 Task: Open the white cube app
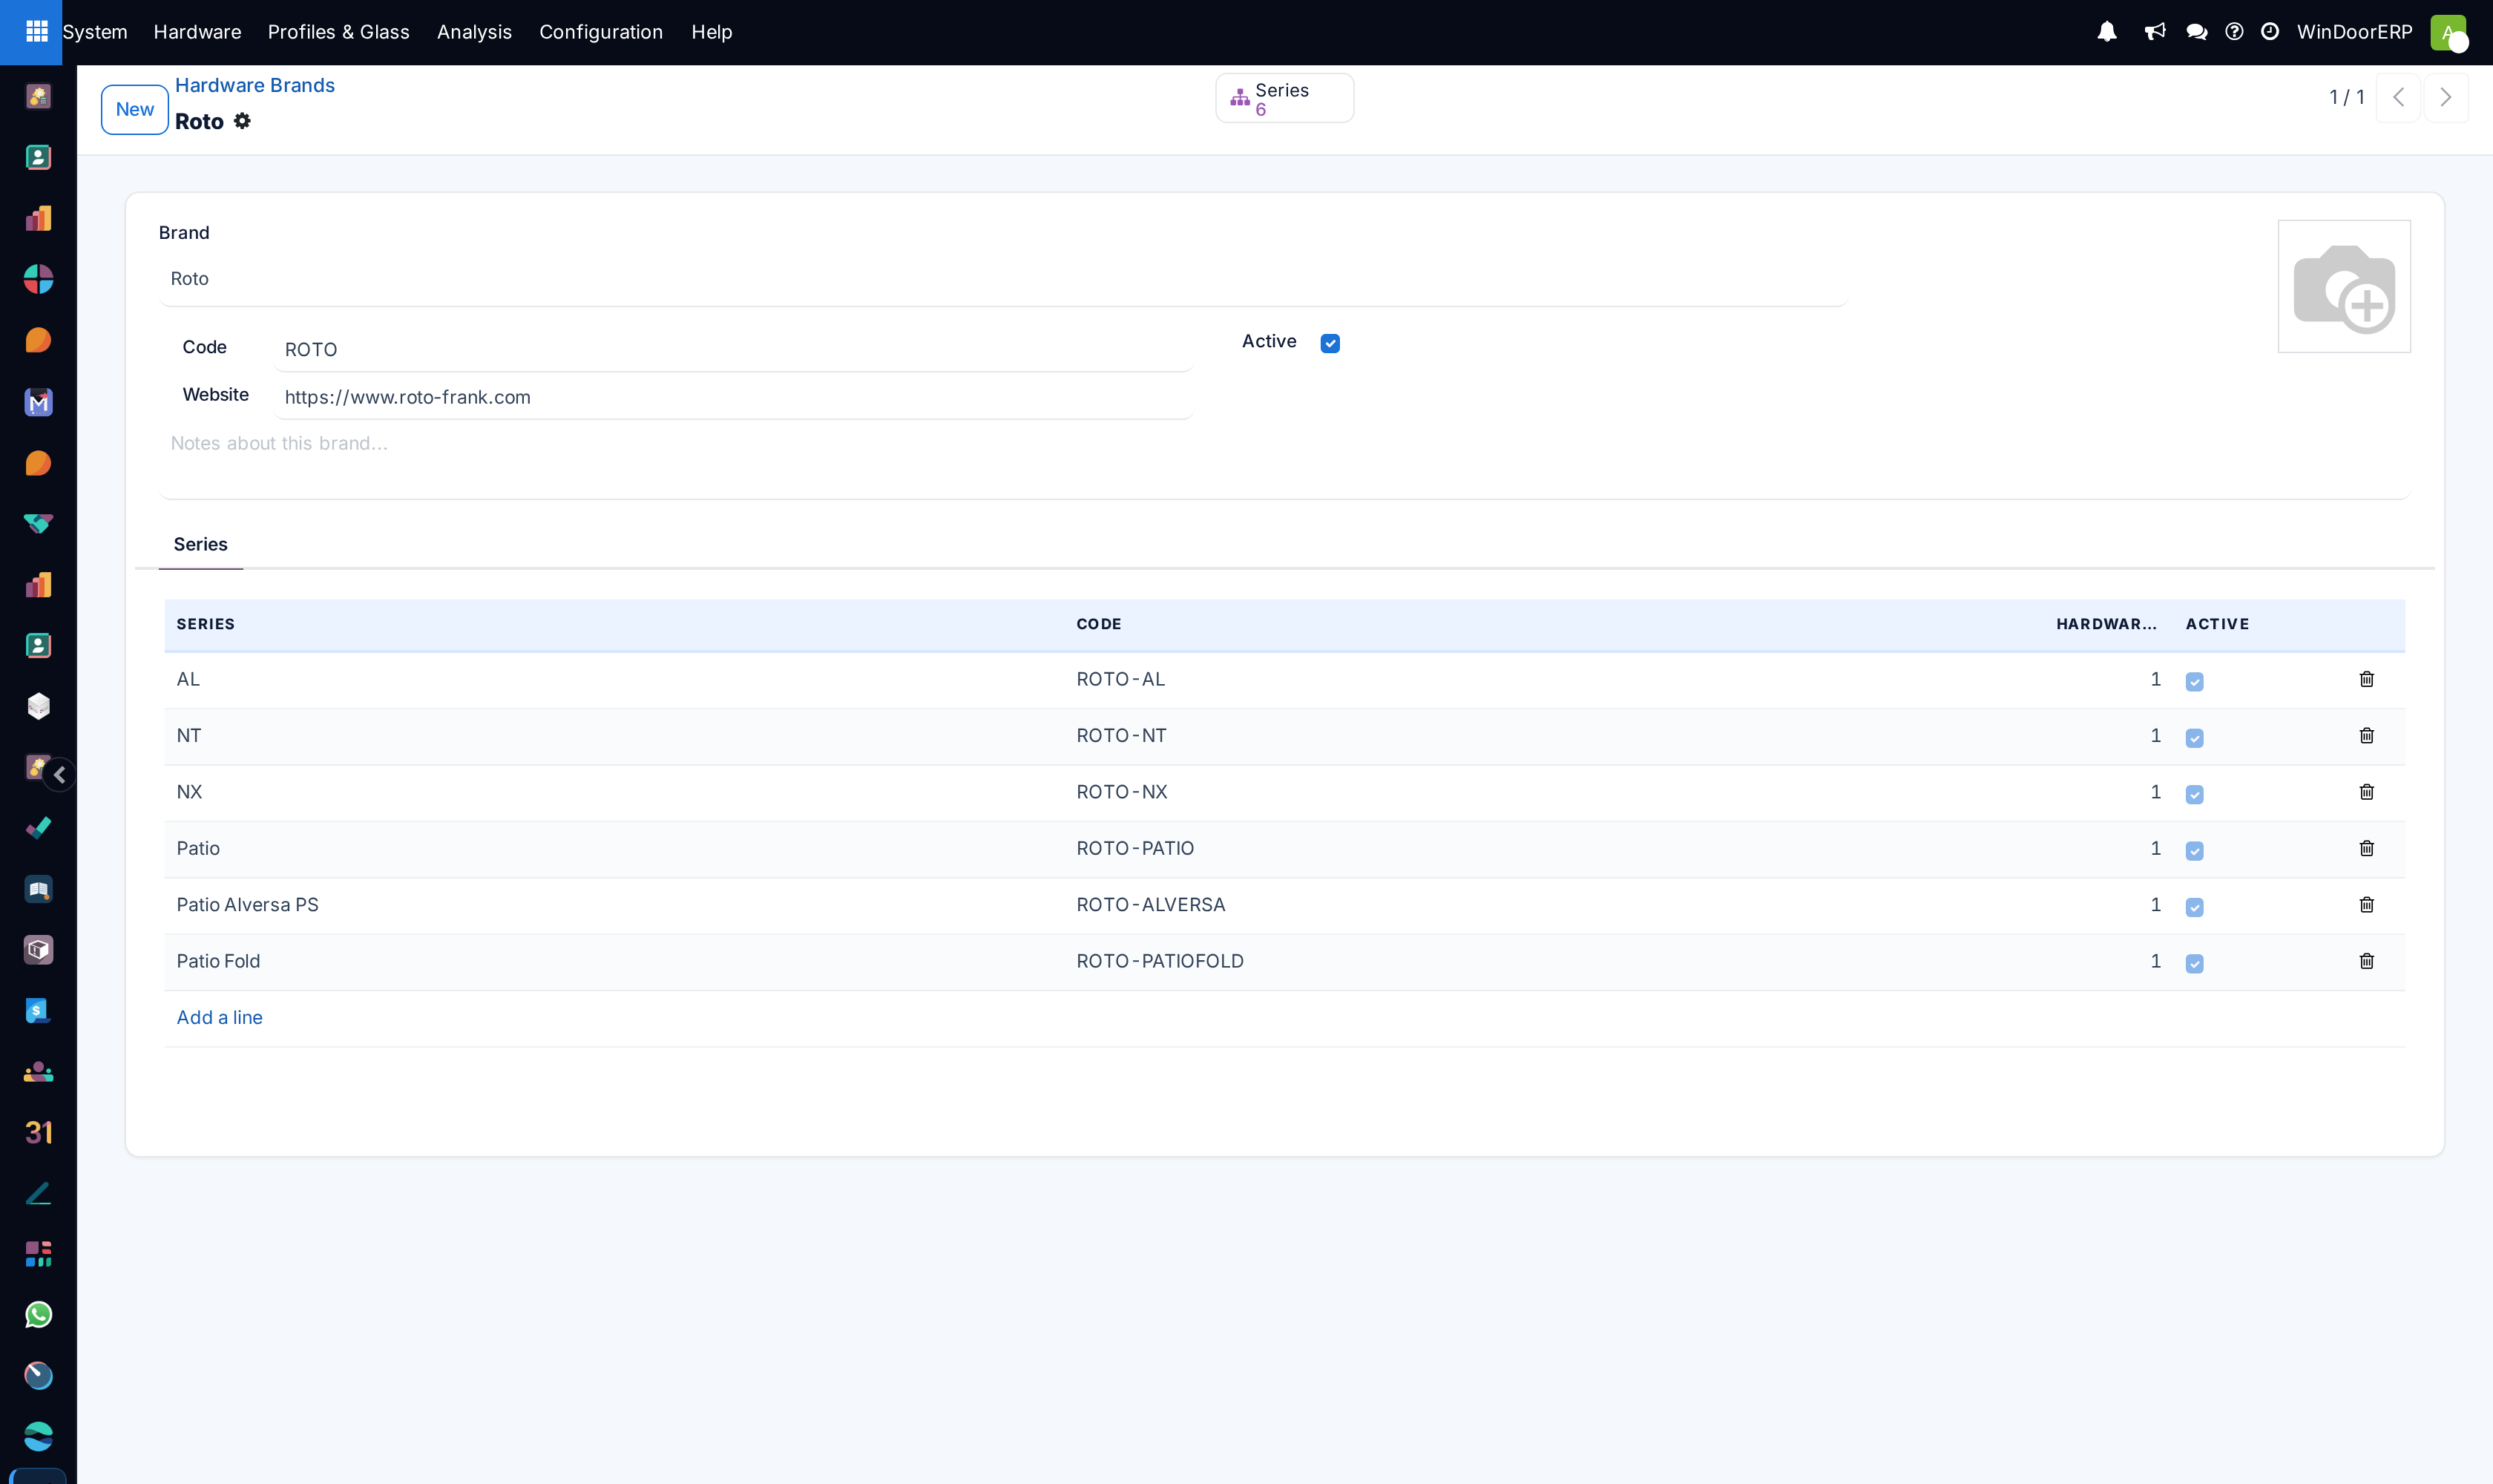click(38, 706)
